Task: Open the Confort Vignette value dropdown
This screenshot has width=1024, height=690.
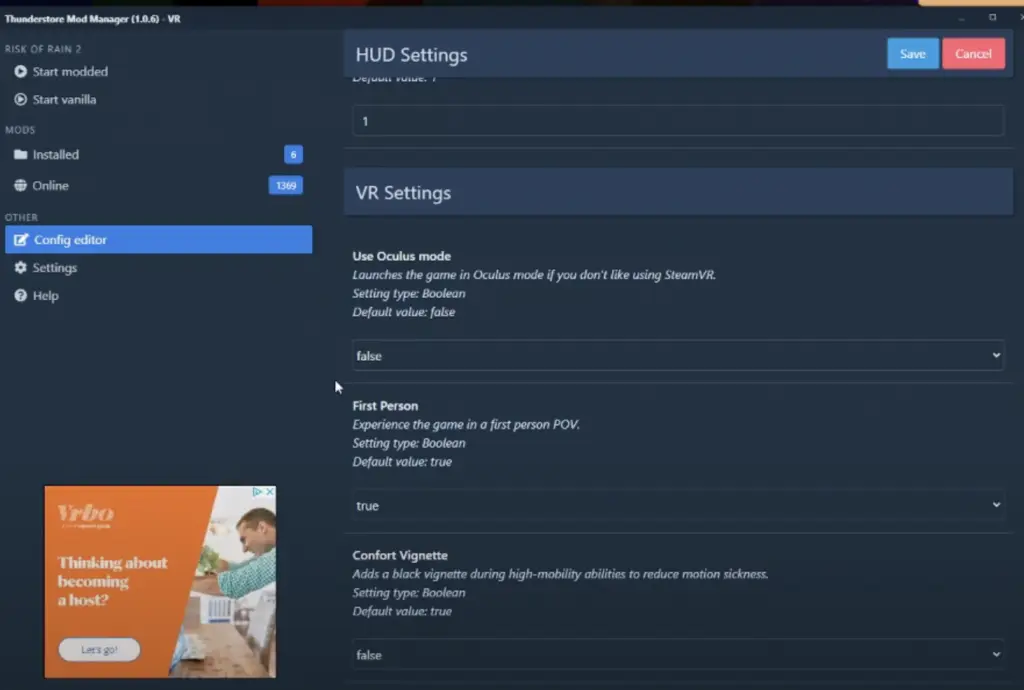Action: (678, 655)
